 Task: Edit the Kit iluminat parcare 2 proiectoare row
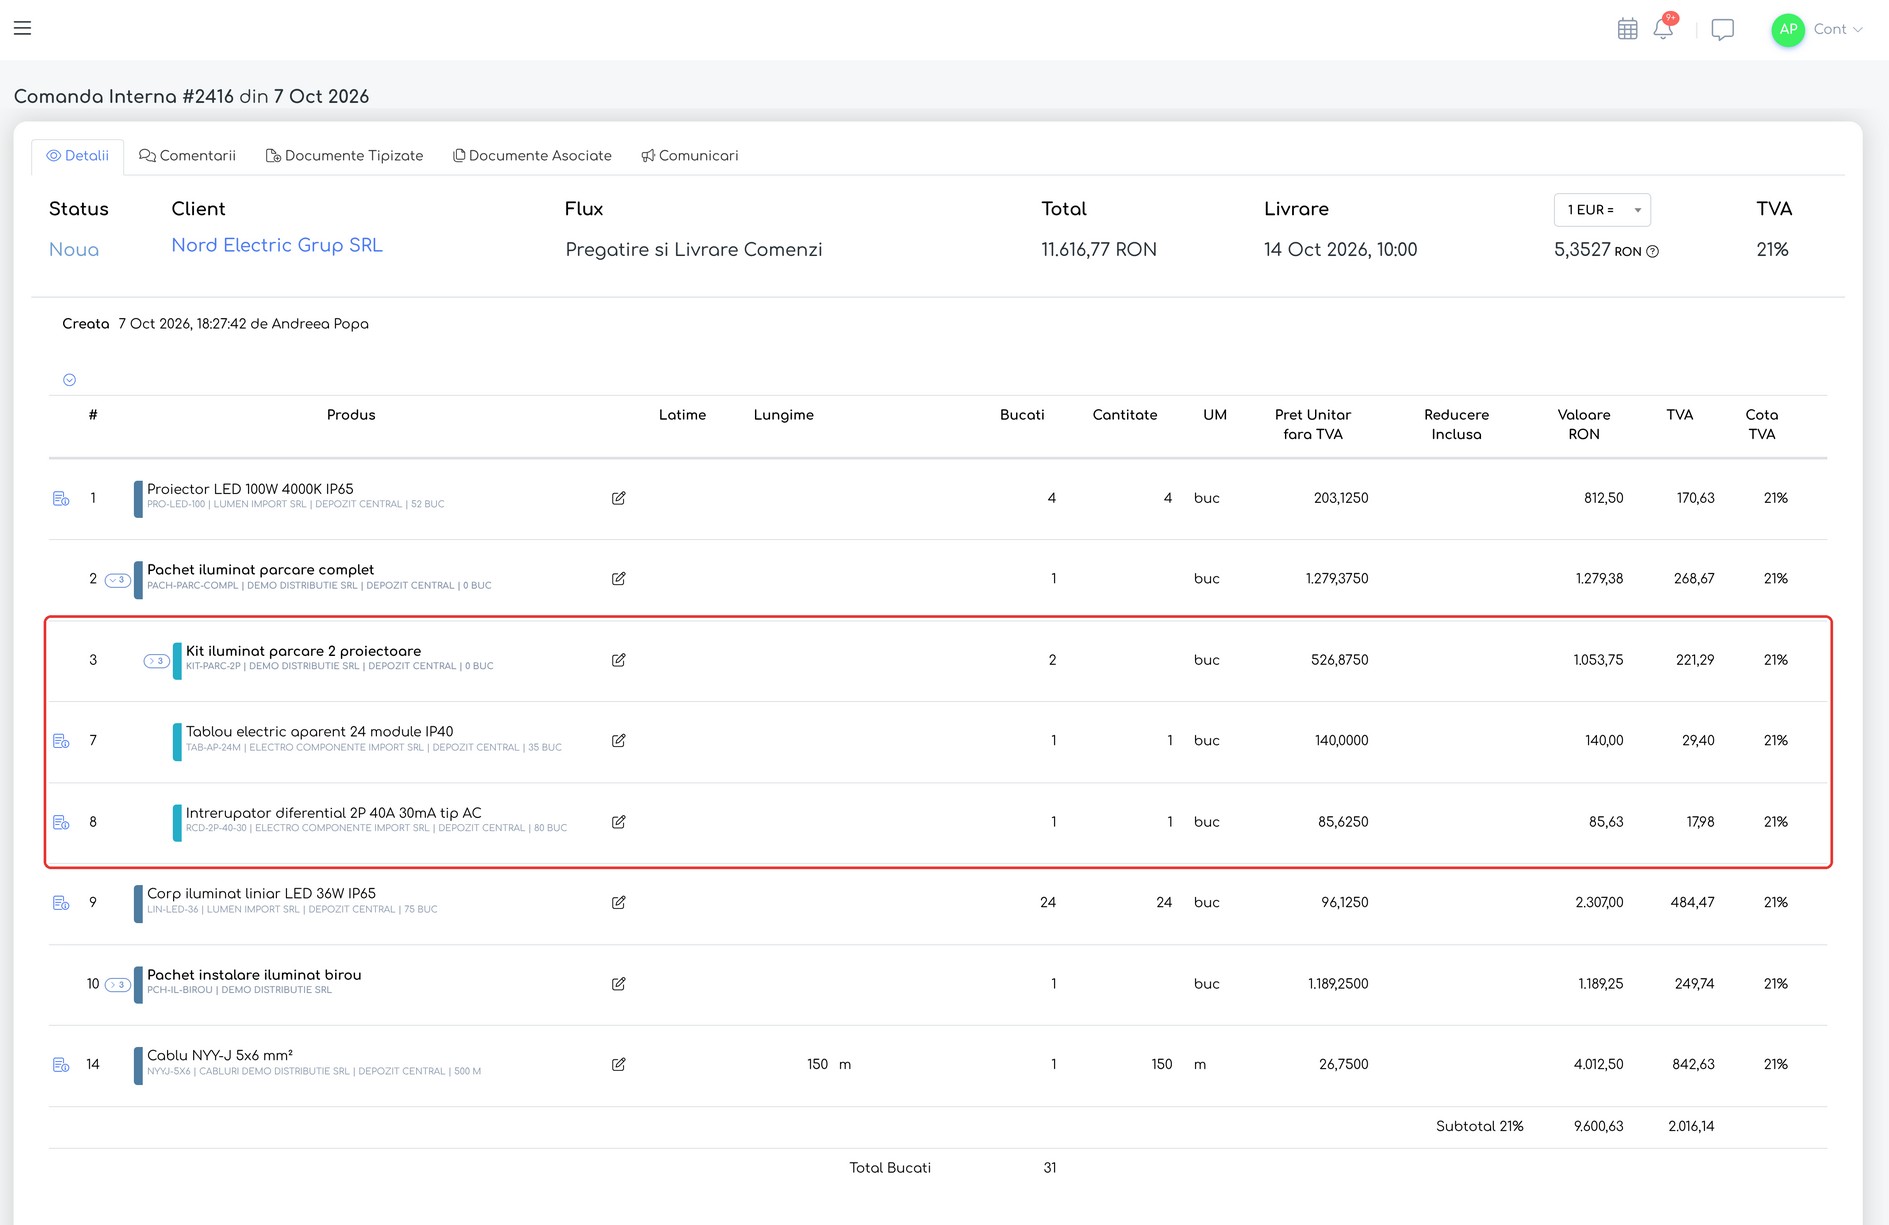click(619, 660)
